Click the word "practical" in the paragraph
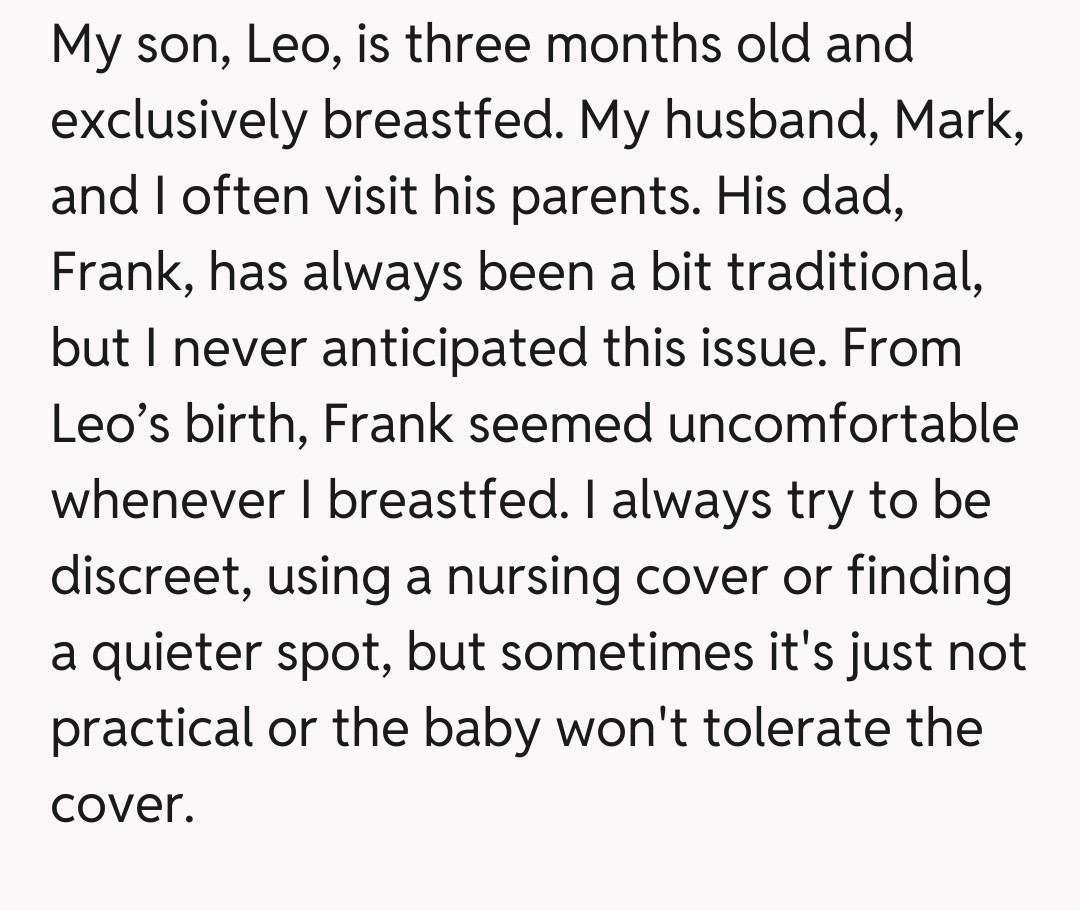 click(152, 728)
